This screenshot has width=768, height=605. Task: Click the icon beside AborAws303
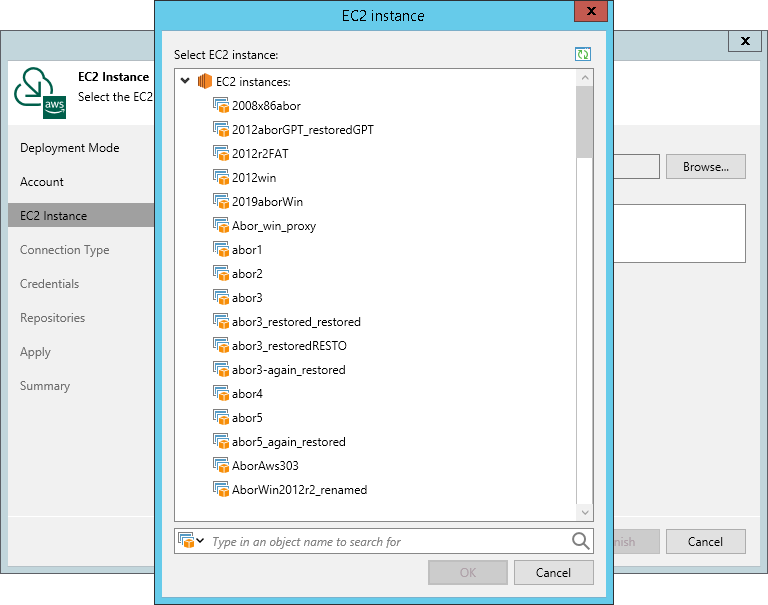coord(221,465)
